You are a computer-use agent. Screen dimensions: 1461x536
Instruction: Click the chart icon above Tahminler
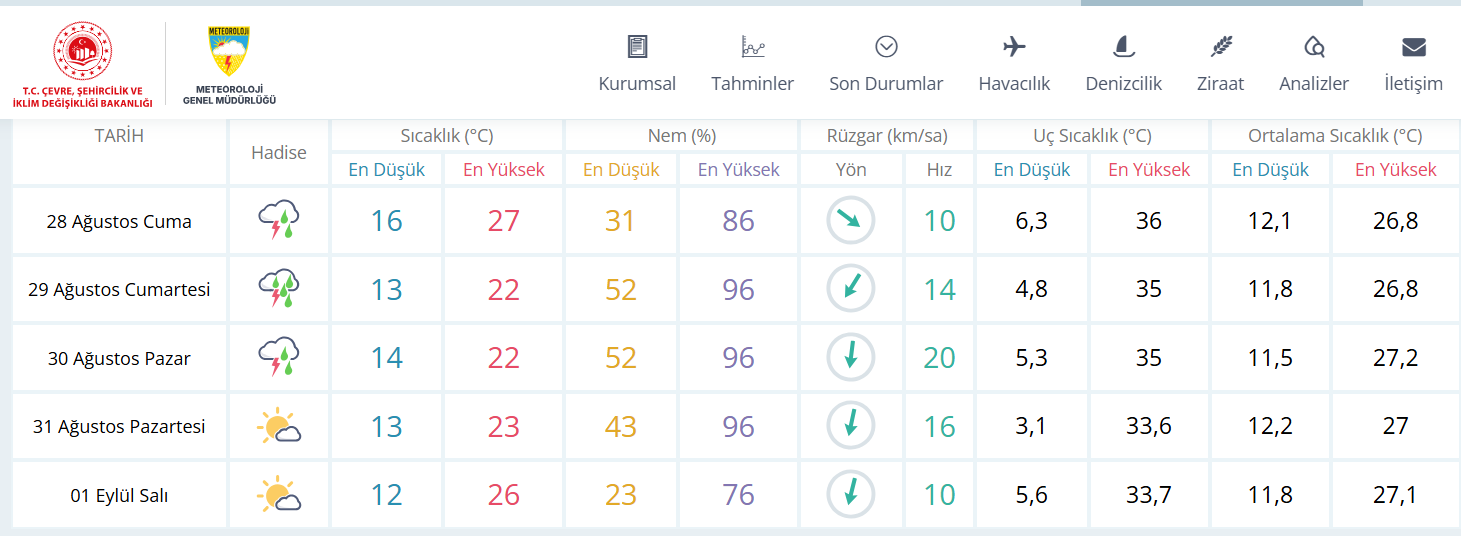tap(752, 46)
